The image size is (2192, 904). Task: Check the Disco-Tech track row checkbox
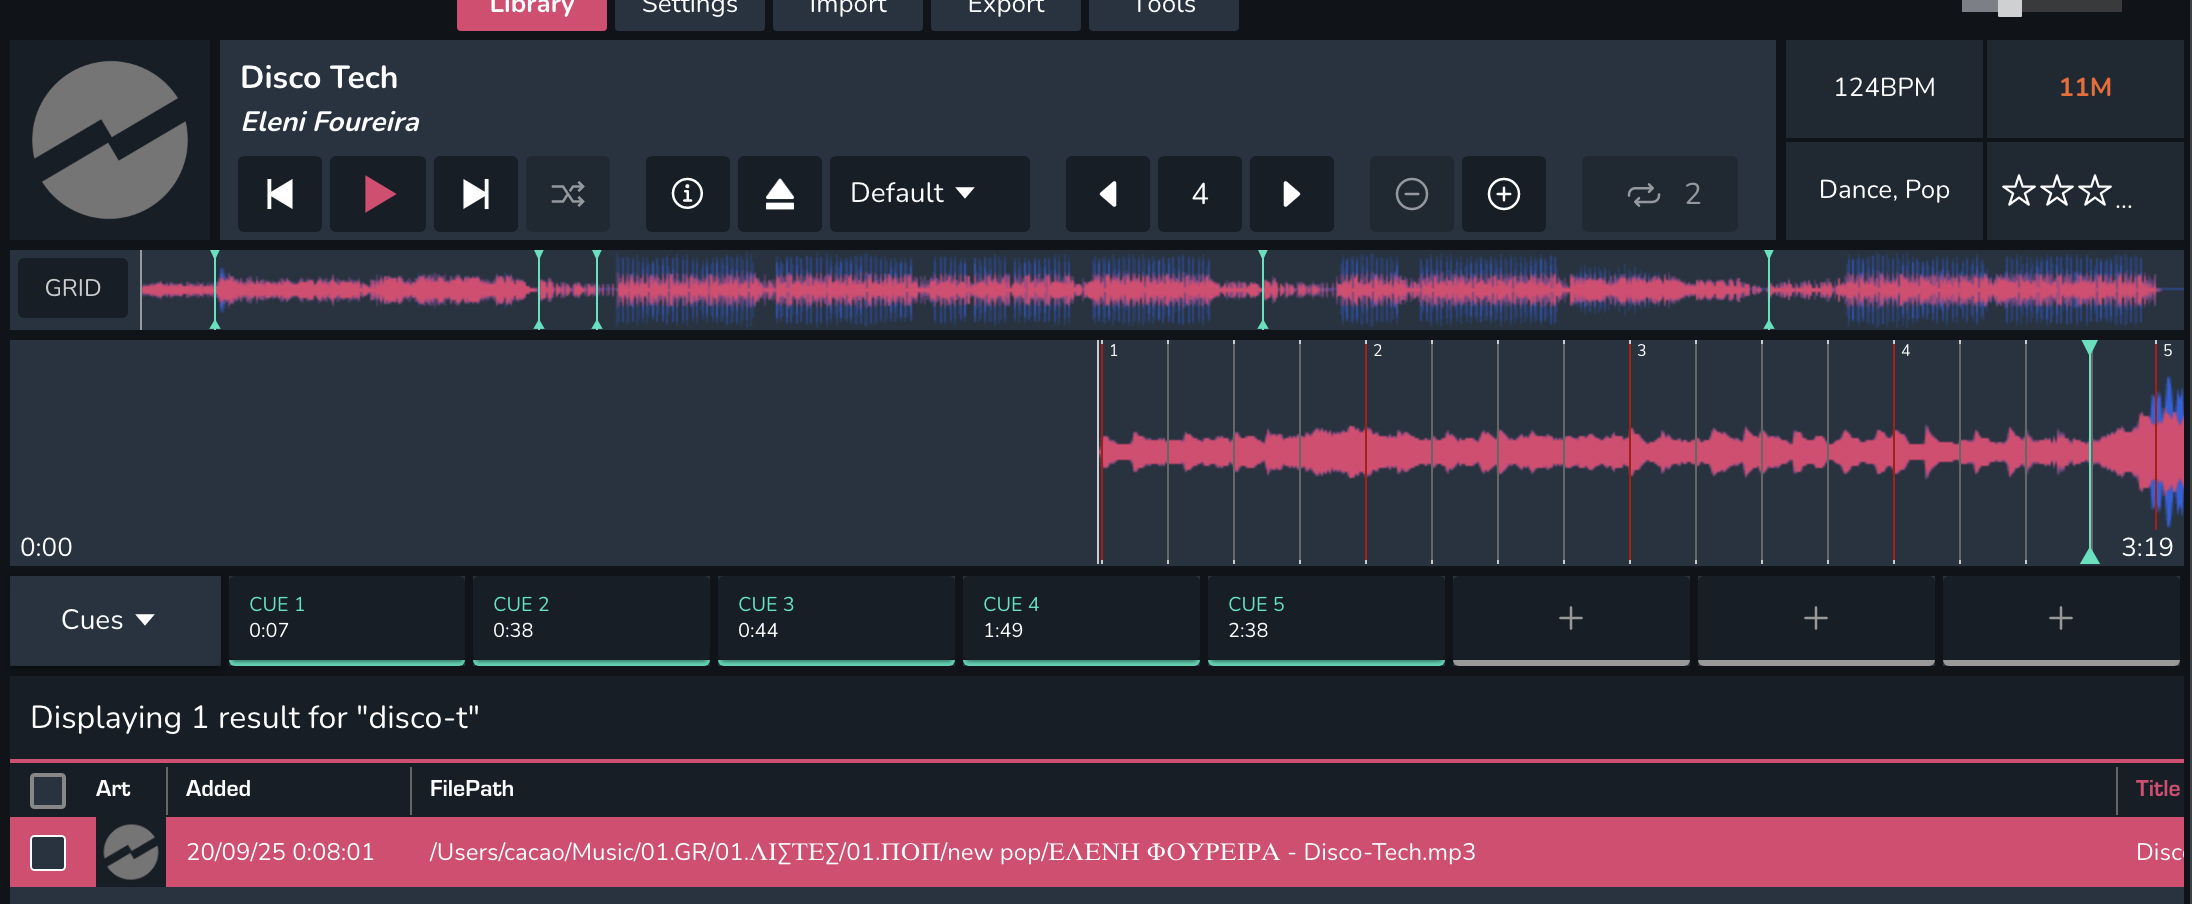click(x=48, y=853)
